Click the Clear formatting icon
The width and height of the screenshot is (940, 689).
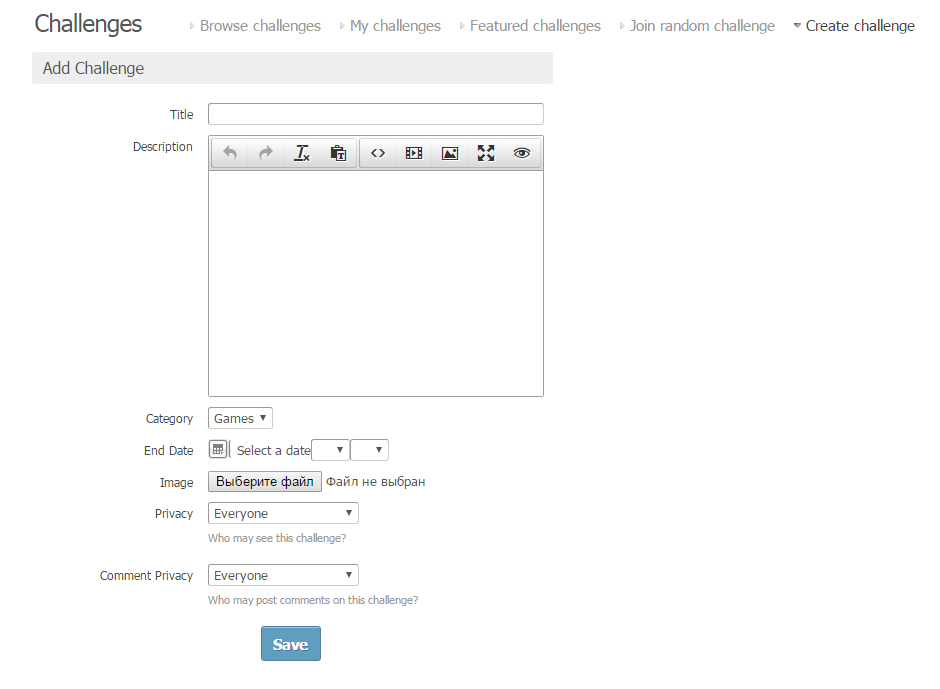(302, 154)
